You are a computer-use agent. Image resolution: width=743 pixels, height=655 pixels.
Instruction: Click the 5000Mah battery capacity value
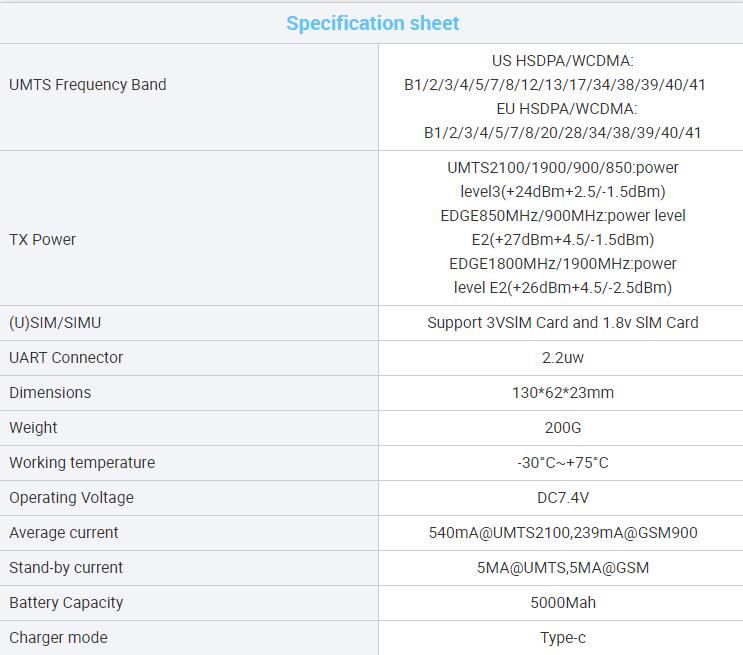(x=562, y=603)
